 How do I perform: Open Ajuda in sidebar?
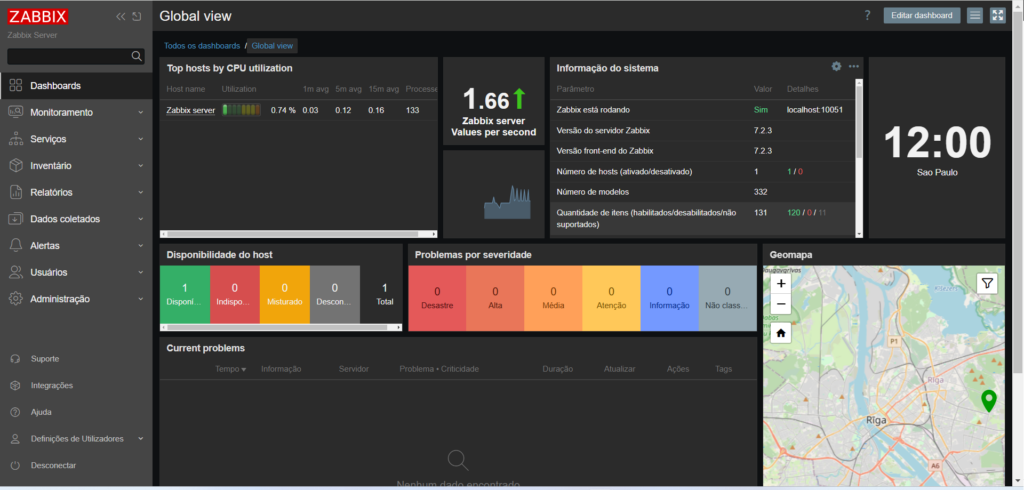tap(40, 412)
